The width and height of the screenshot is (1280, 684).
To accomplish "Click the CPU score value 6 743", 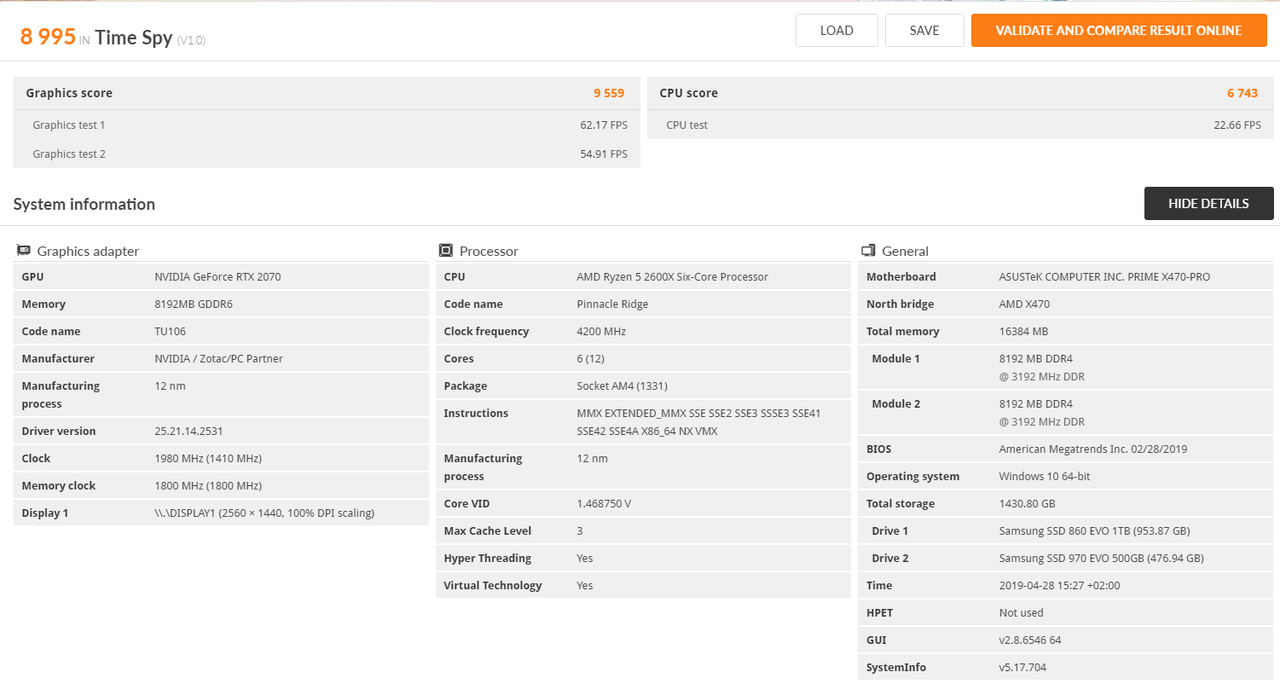I will pos(1242,93).
